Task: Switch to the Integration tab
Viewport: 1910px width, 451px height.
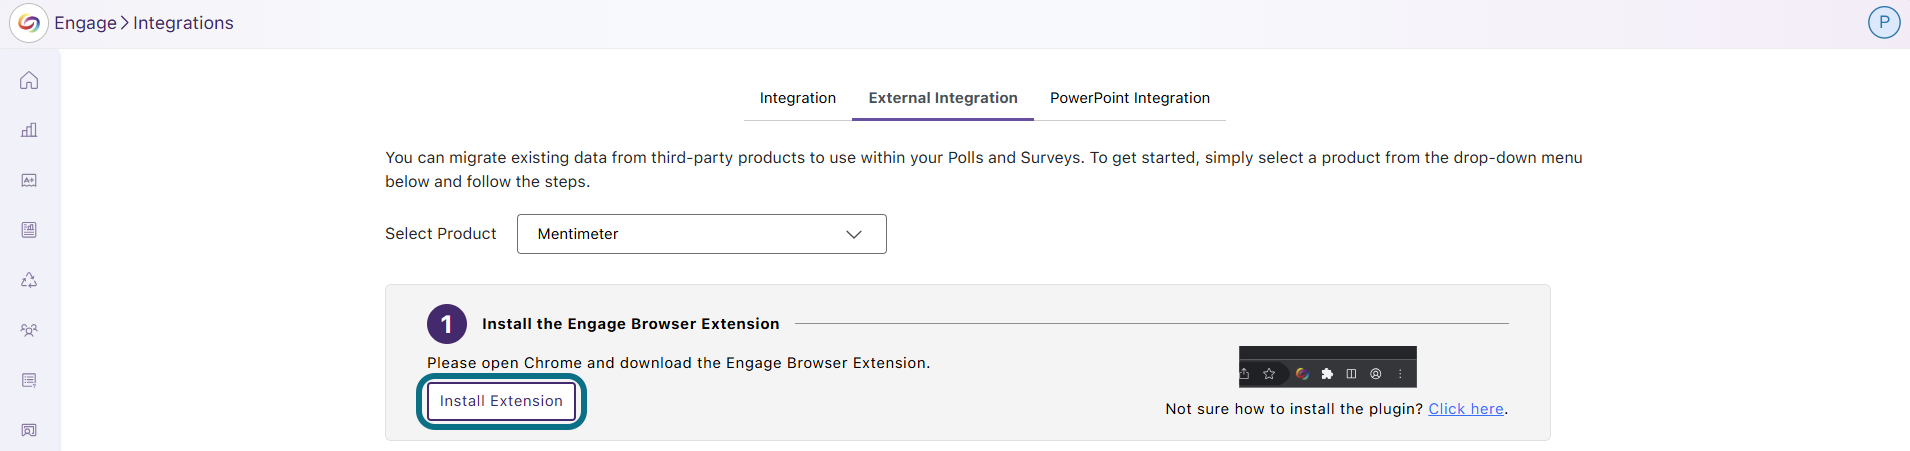Action: [x=798, y=98]
